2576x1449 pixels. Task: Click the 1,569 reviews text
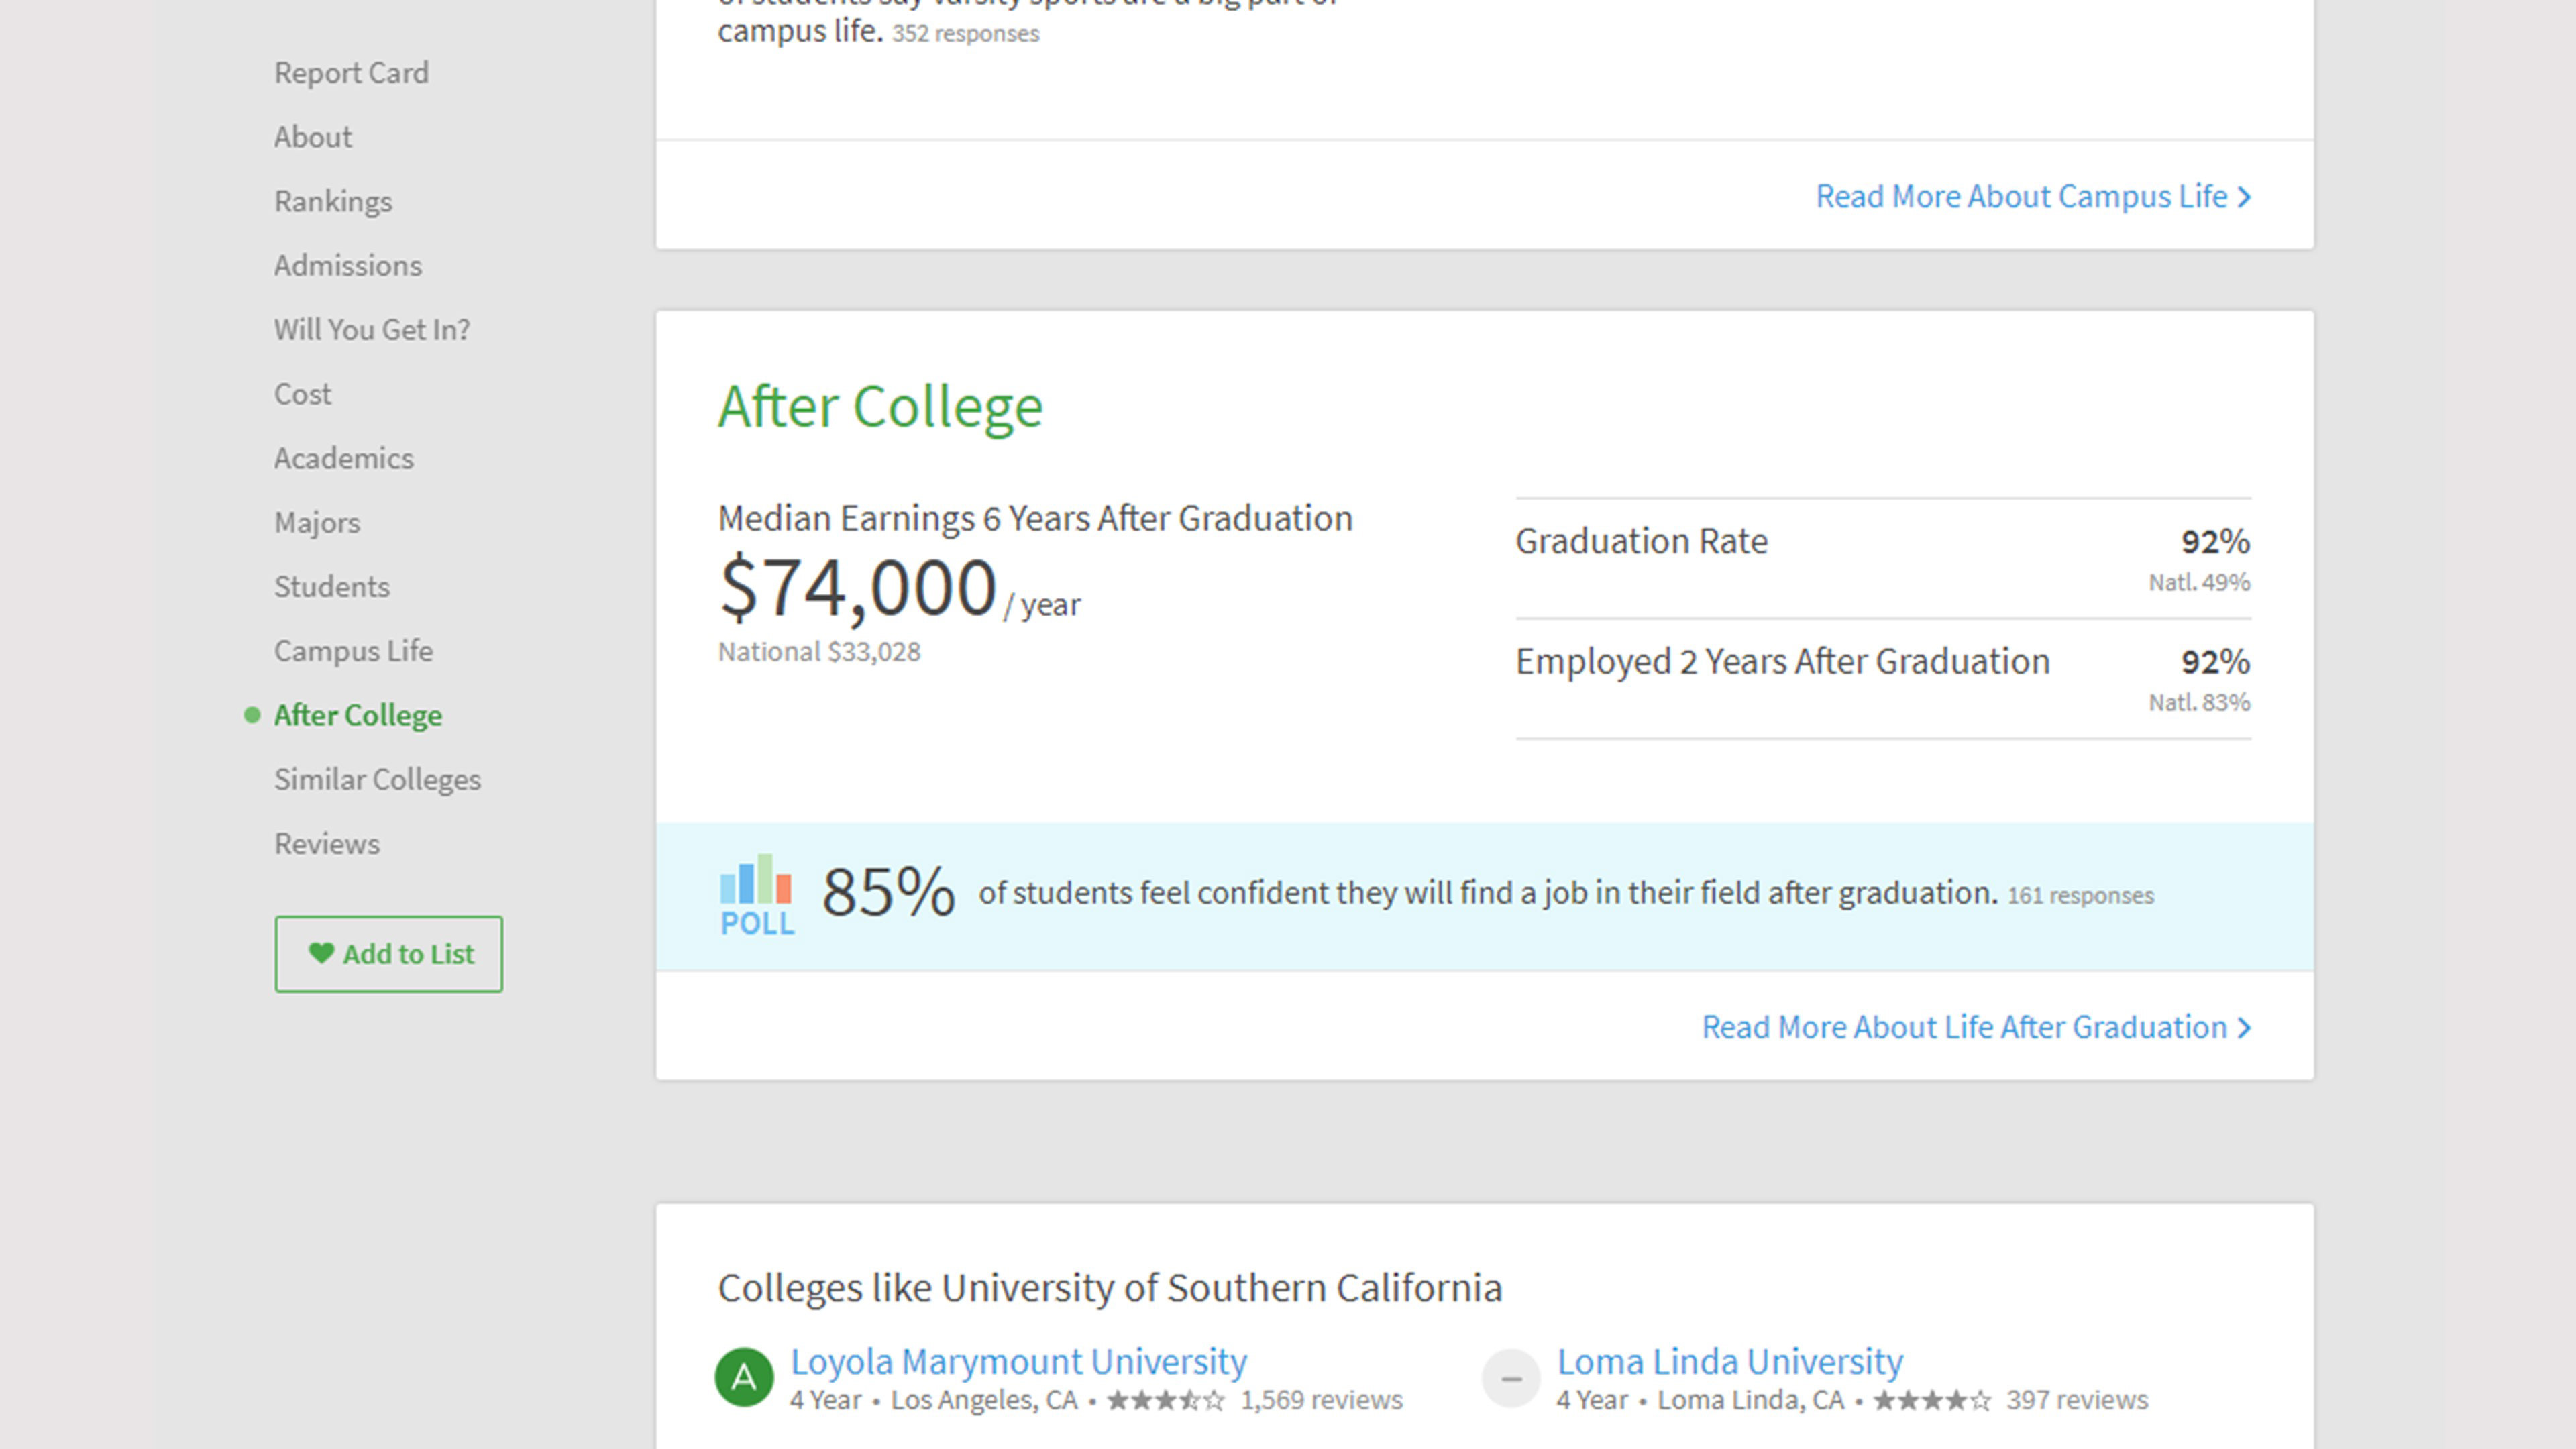point(1321,1400)
